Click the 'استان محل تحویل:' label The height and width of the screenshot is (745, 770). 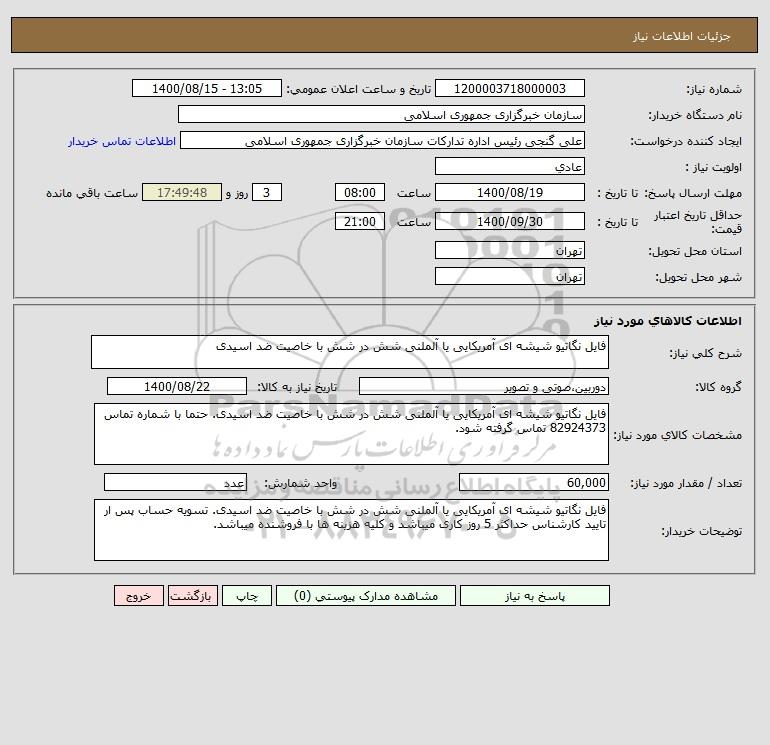coord(695,251)
